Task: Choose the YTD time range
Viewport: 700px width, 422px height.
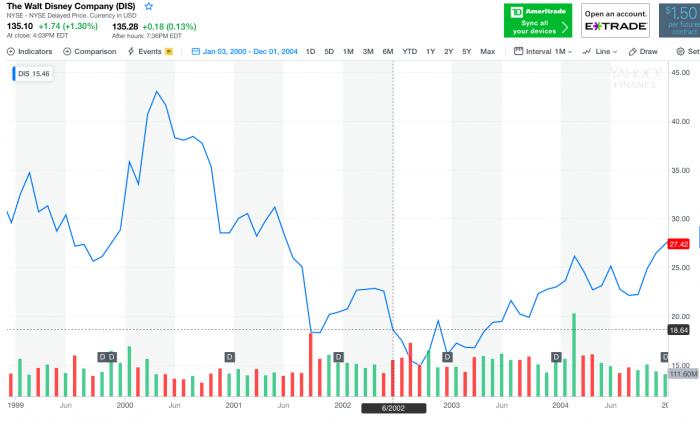Action: tap(410, 51)
